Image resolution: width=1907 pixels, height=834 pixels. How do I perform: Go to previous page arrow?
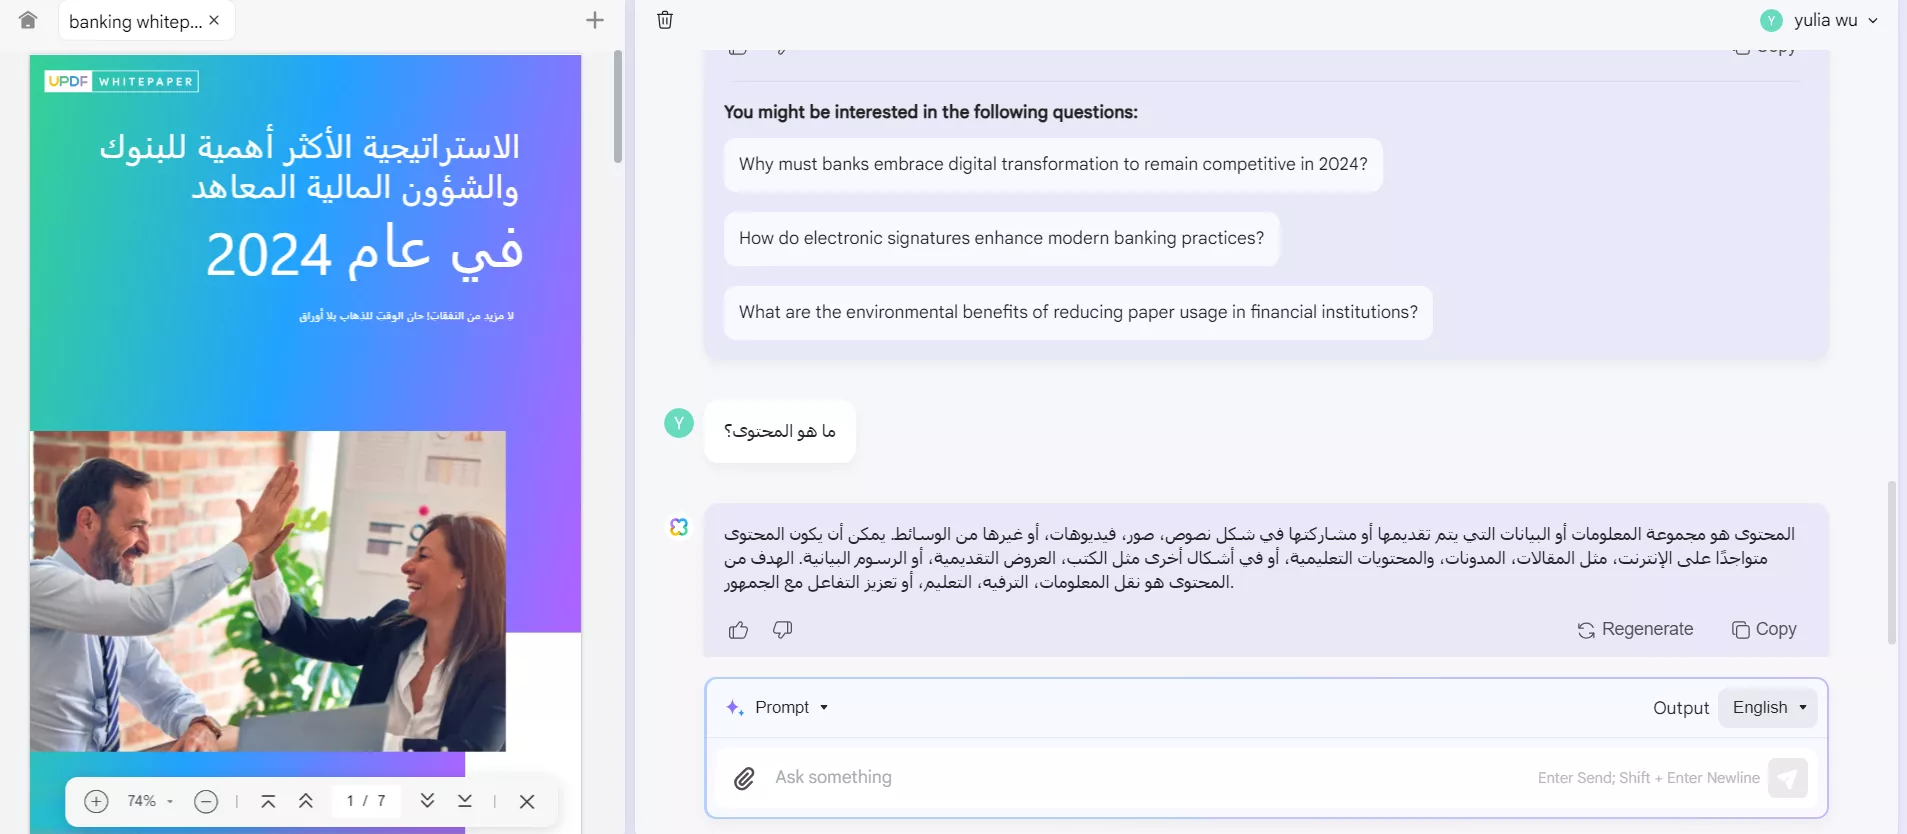(306, 801)
